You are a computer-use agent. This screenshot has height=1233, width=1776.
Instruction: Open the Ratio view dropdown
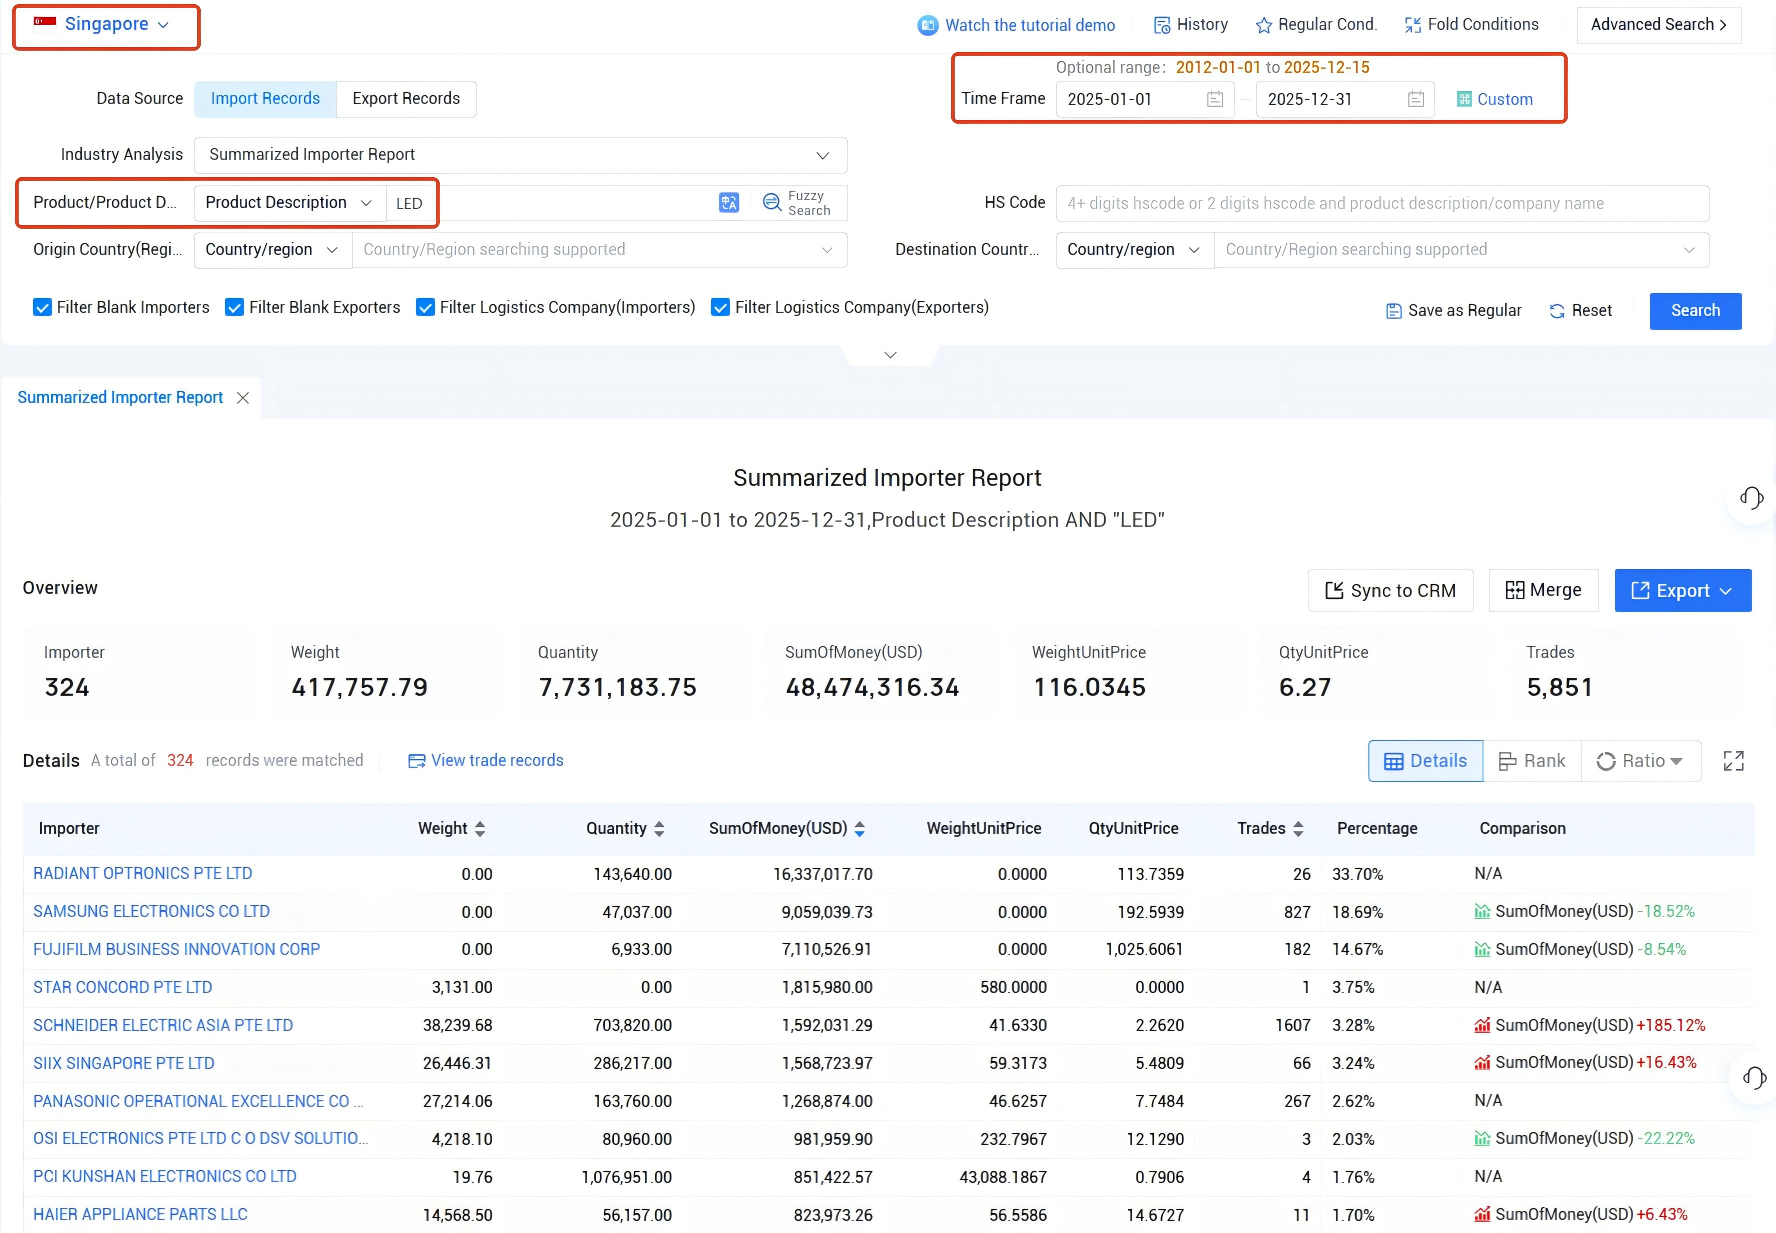pos(1641,761)
